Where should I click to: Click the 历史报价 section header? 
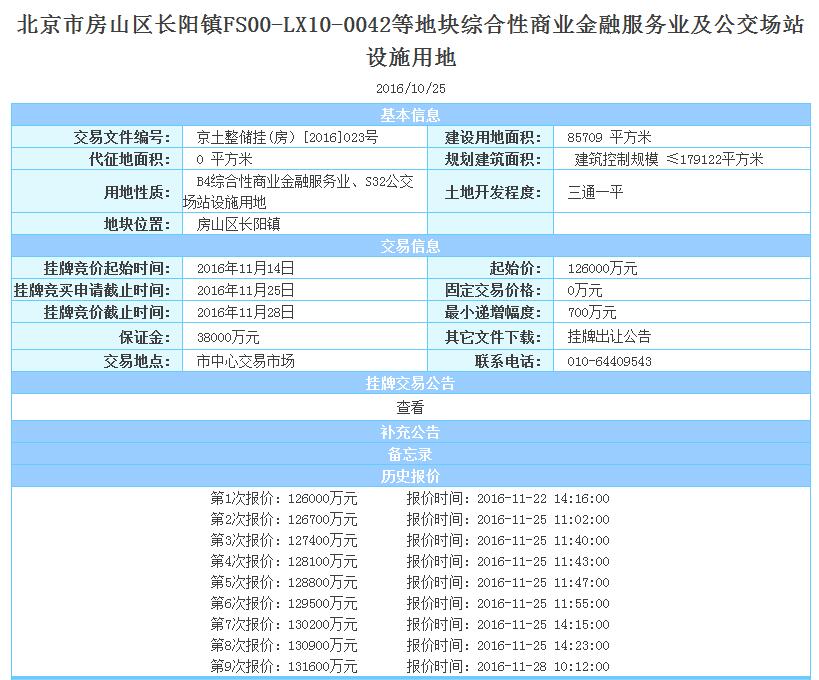(x=410, y=476)
